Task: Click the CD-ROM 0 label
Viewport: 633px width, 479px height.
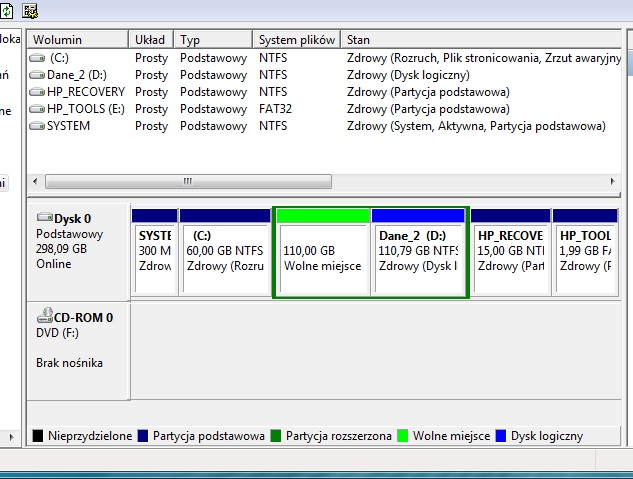Action: tap(84, 318)
